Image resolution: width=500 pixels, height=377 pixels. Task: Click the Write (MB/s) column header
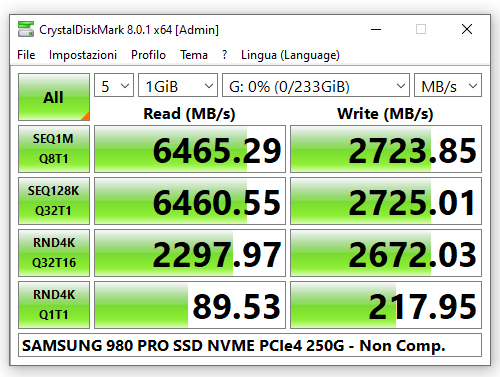tap(385, 114)
